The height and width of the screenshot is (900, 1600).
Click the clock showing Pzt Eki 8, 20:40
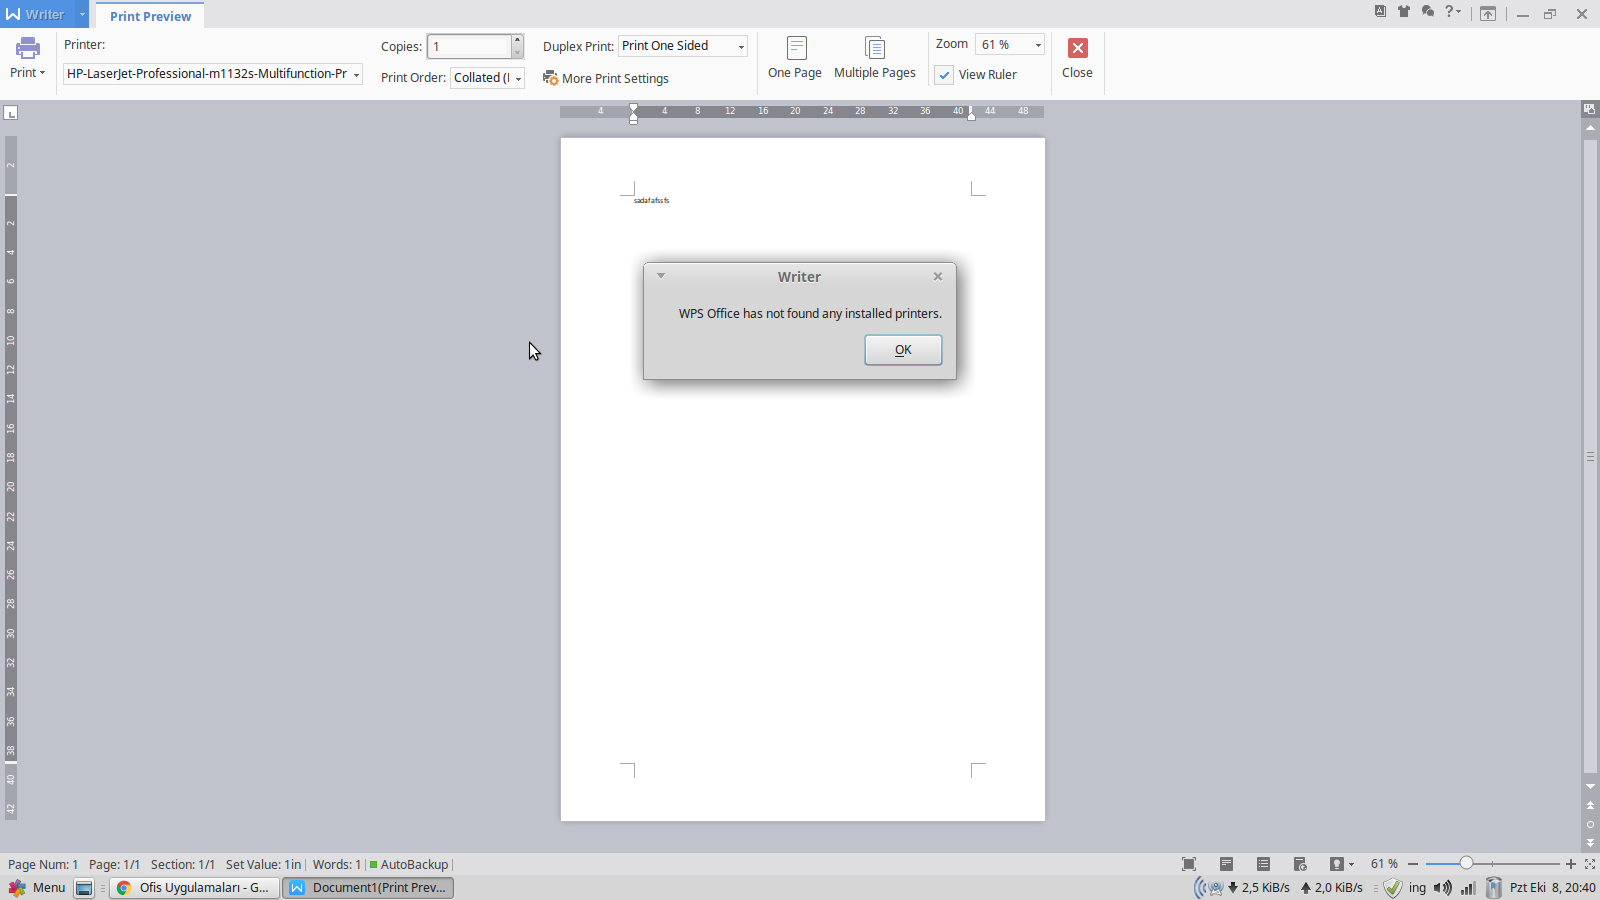coord(1553,888)
